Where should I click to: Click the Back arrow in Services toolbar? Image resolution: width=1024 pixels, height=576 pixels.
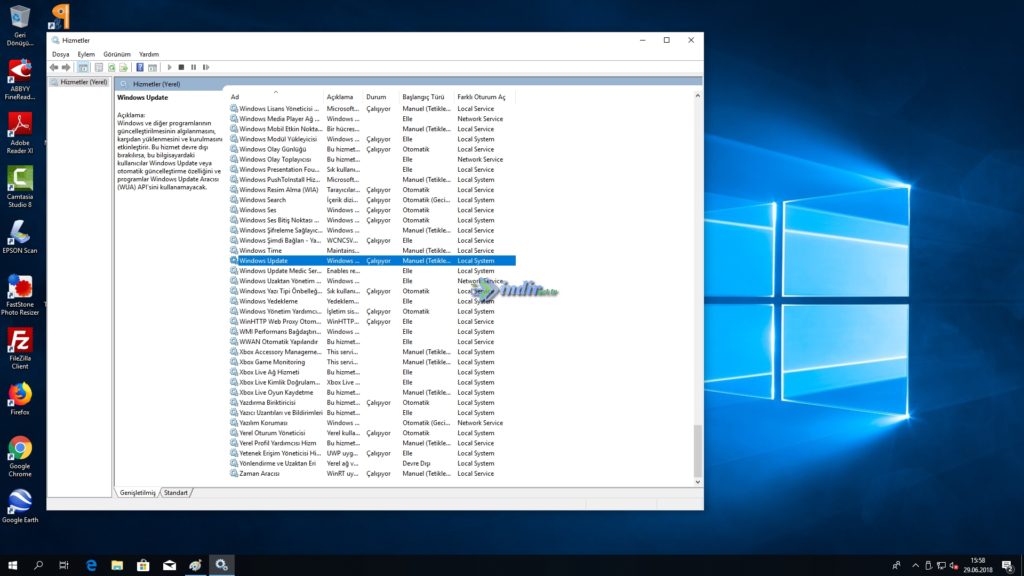pyautogui.click(x=54, y=67)
